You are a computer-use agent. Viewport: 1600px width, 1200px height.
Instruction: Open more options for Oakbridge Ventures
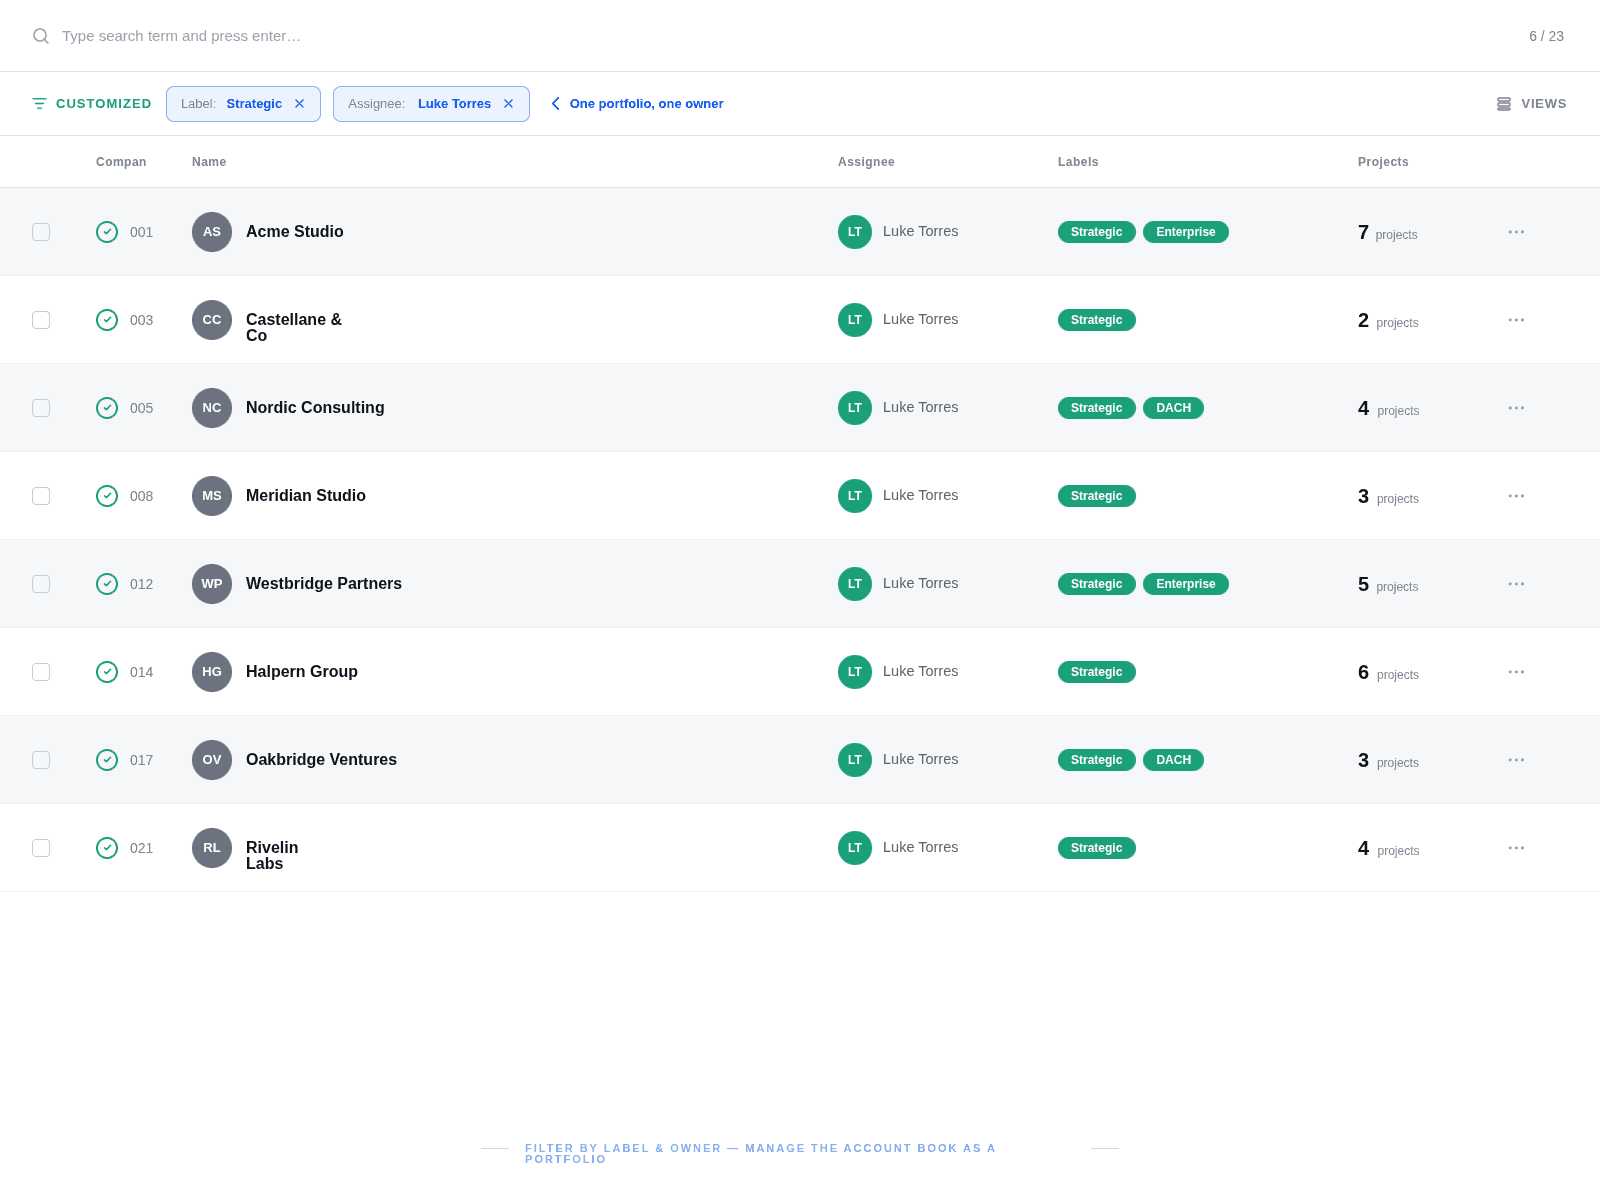[1516, 760]
